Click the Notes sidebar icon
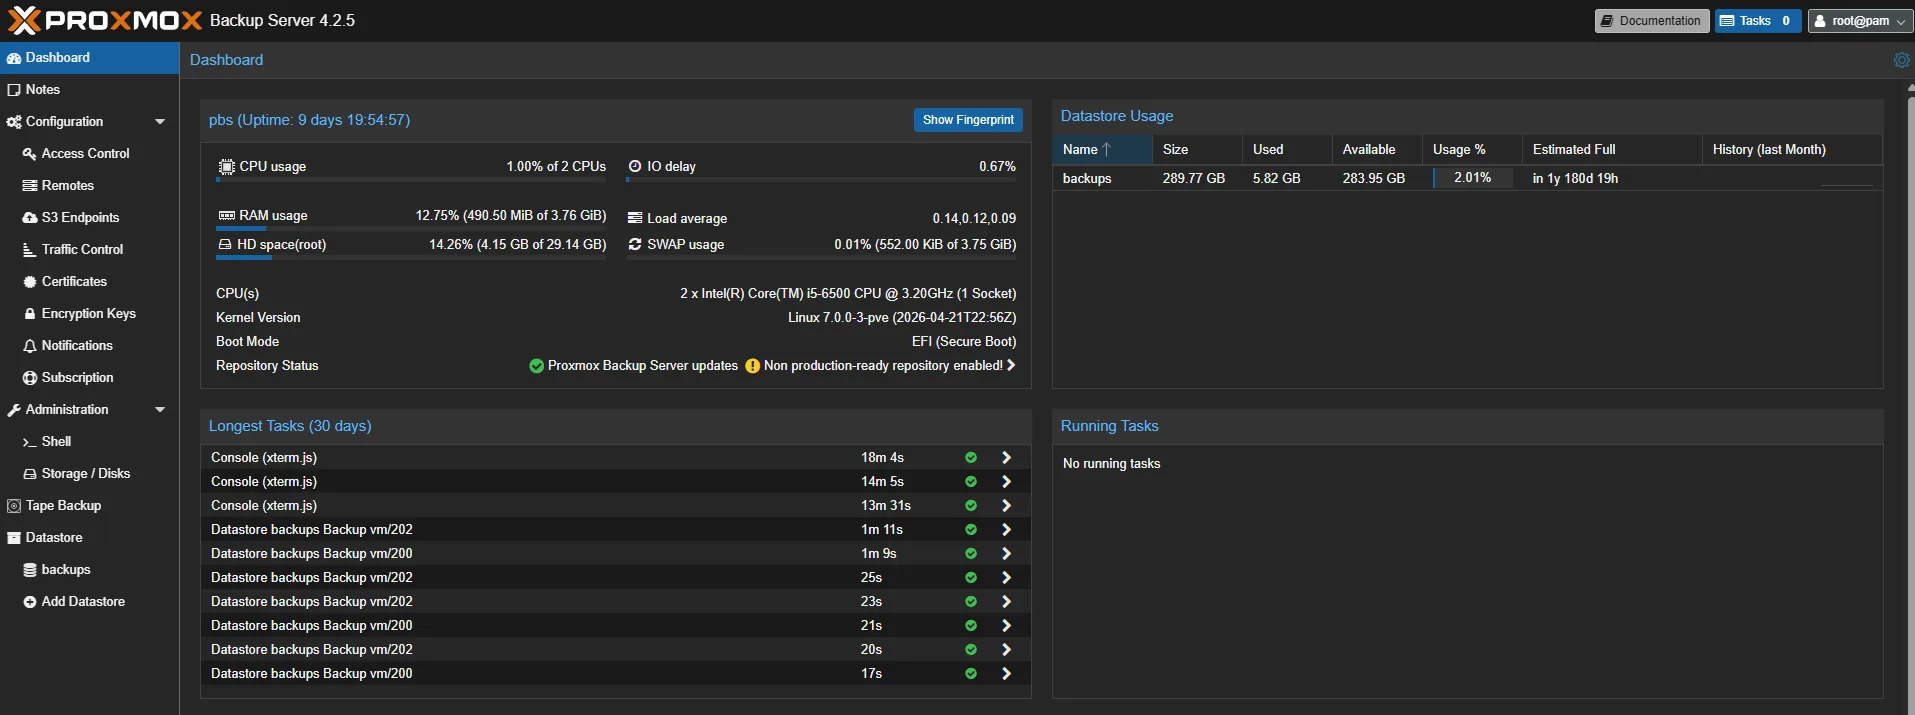 (14, 90)
